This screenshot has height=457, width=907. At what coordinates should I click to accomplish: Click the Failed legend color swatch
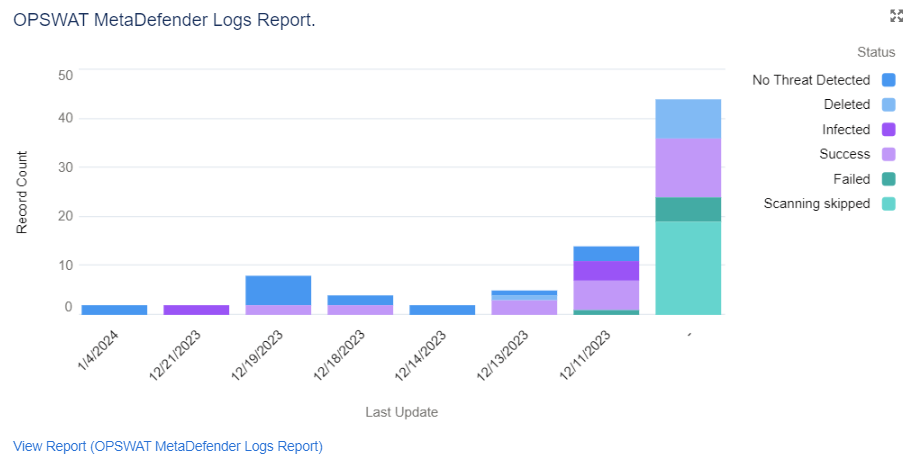tap(888, 179)
